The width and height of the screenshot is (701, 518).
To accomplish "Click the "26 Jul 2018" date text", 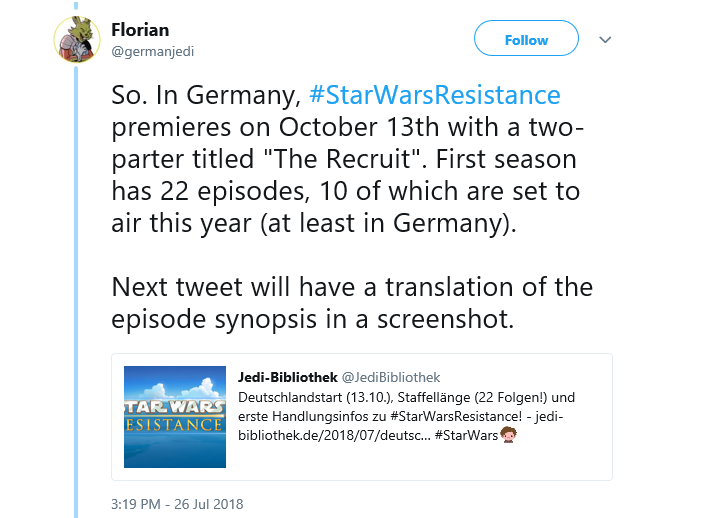I will pos(210,504).
